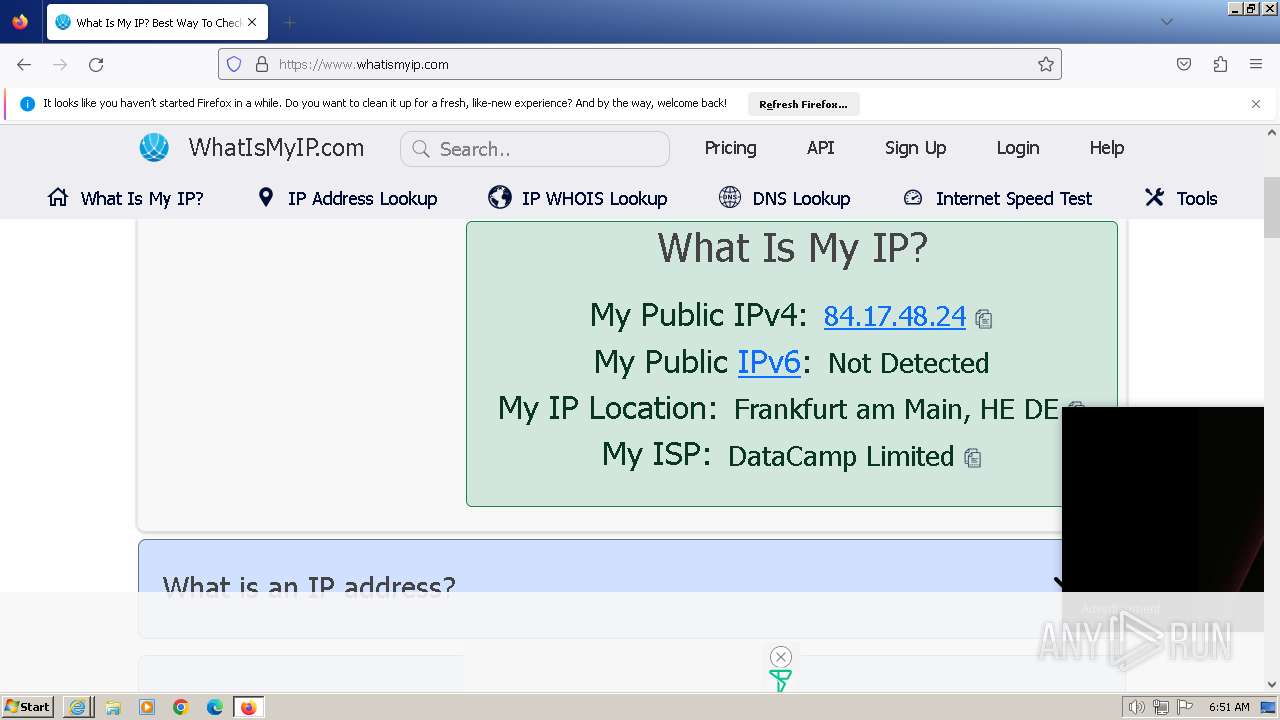Click the Firefox bookmark star icon
Image resolution: width=1280 pixels, height=720 pixels.
point(1046,64)
